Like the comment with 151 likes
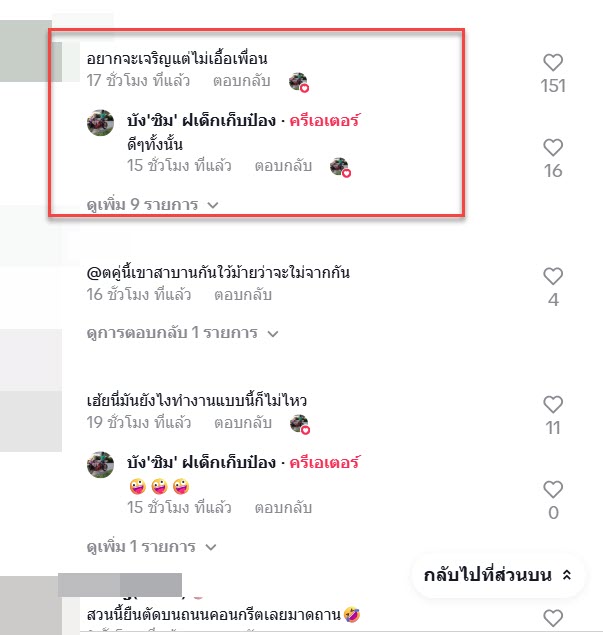Viewport: 603px width, 635px height. 553,62
